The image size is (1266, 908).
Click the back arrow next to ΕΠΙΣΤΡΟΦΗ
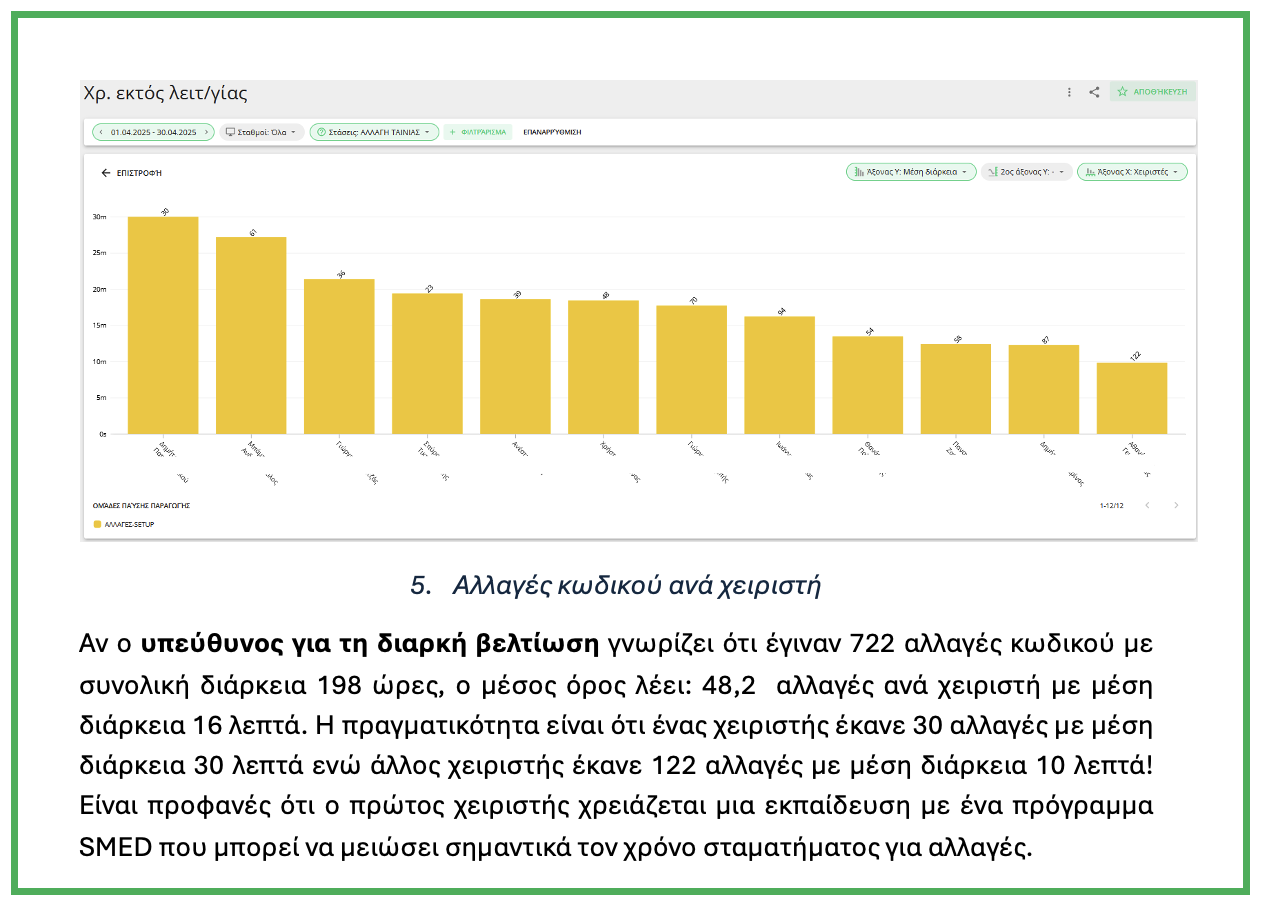(x=106, y=173)
